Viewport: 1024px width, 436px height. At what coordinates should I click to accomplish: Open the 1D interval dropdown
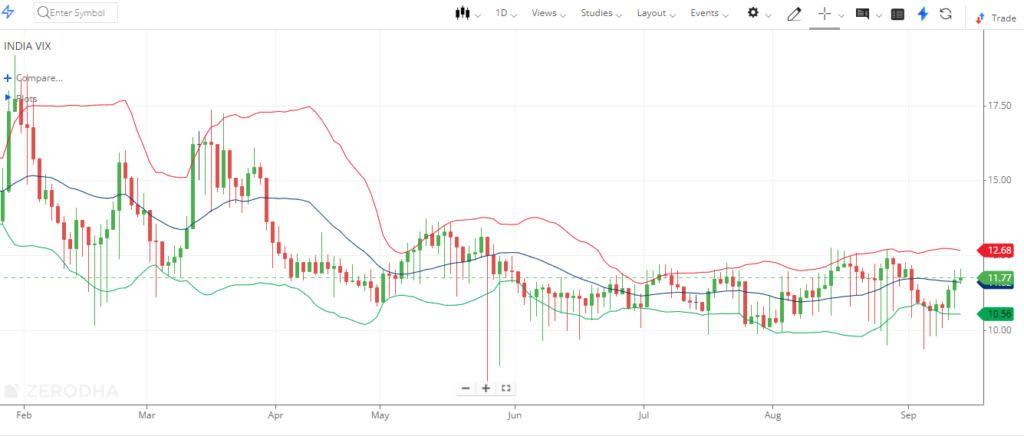tap(506, 13)
